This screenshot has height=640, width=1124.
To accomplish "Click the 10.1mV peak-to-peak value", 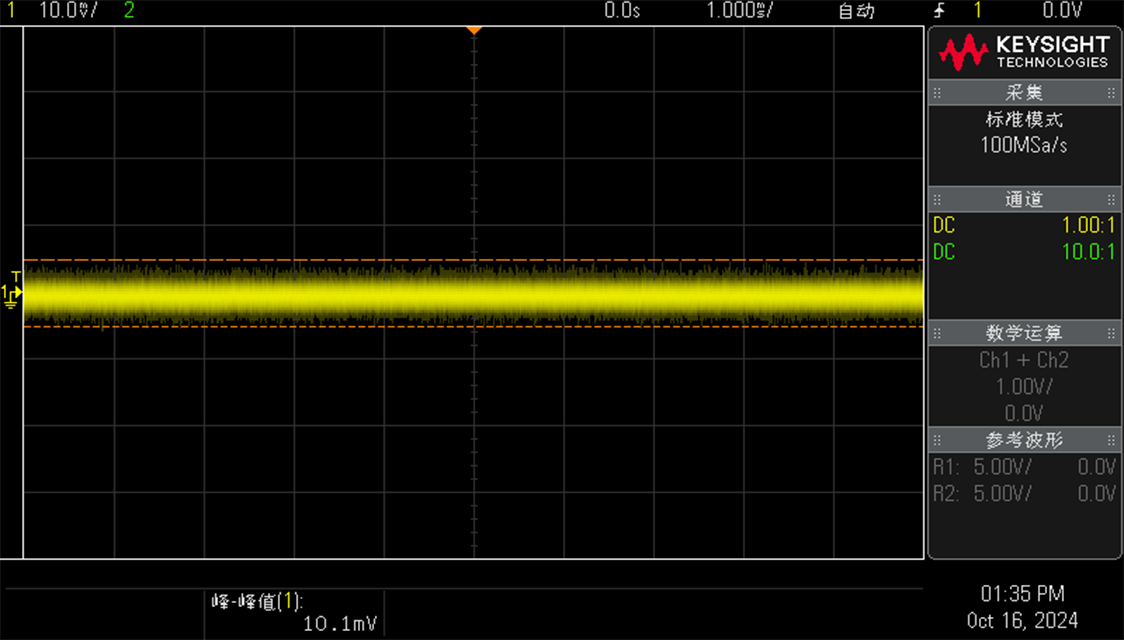I will tap(340, 624).
